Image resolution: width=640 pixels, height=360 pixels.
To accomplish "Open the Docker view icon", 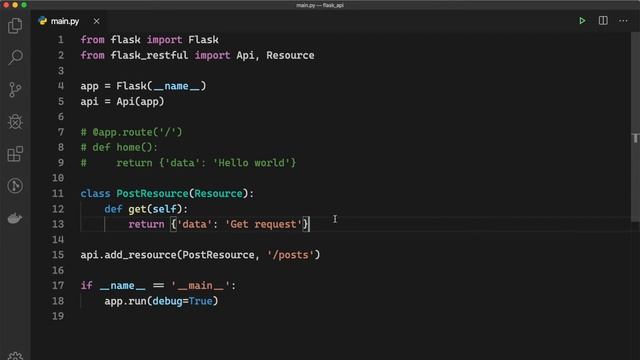I will point(15,218).
